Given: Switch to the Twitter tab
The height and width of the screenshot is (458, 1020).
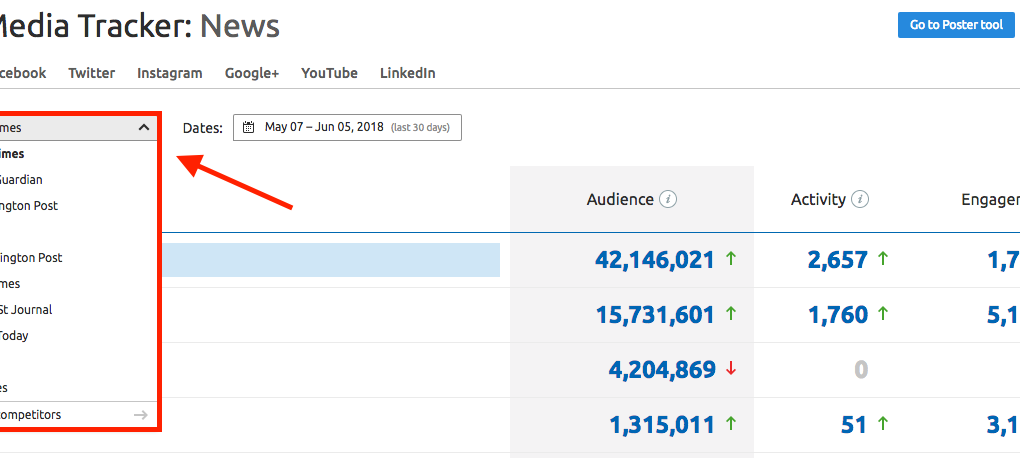Looking at the screenshot, I should [x=91, y=73].
